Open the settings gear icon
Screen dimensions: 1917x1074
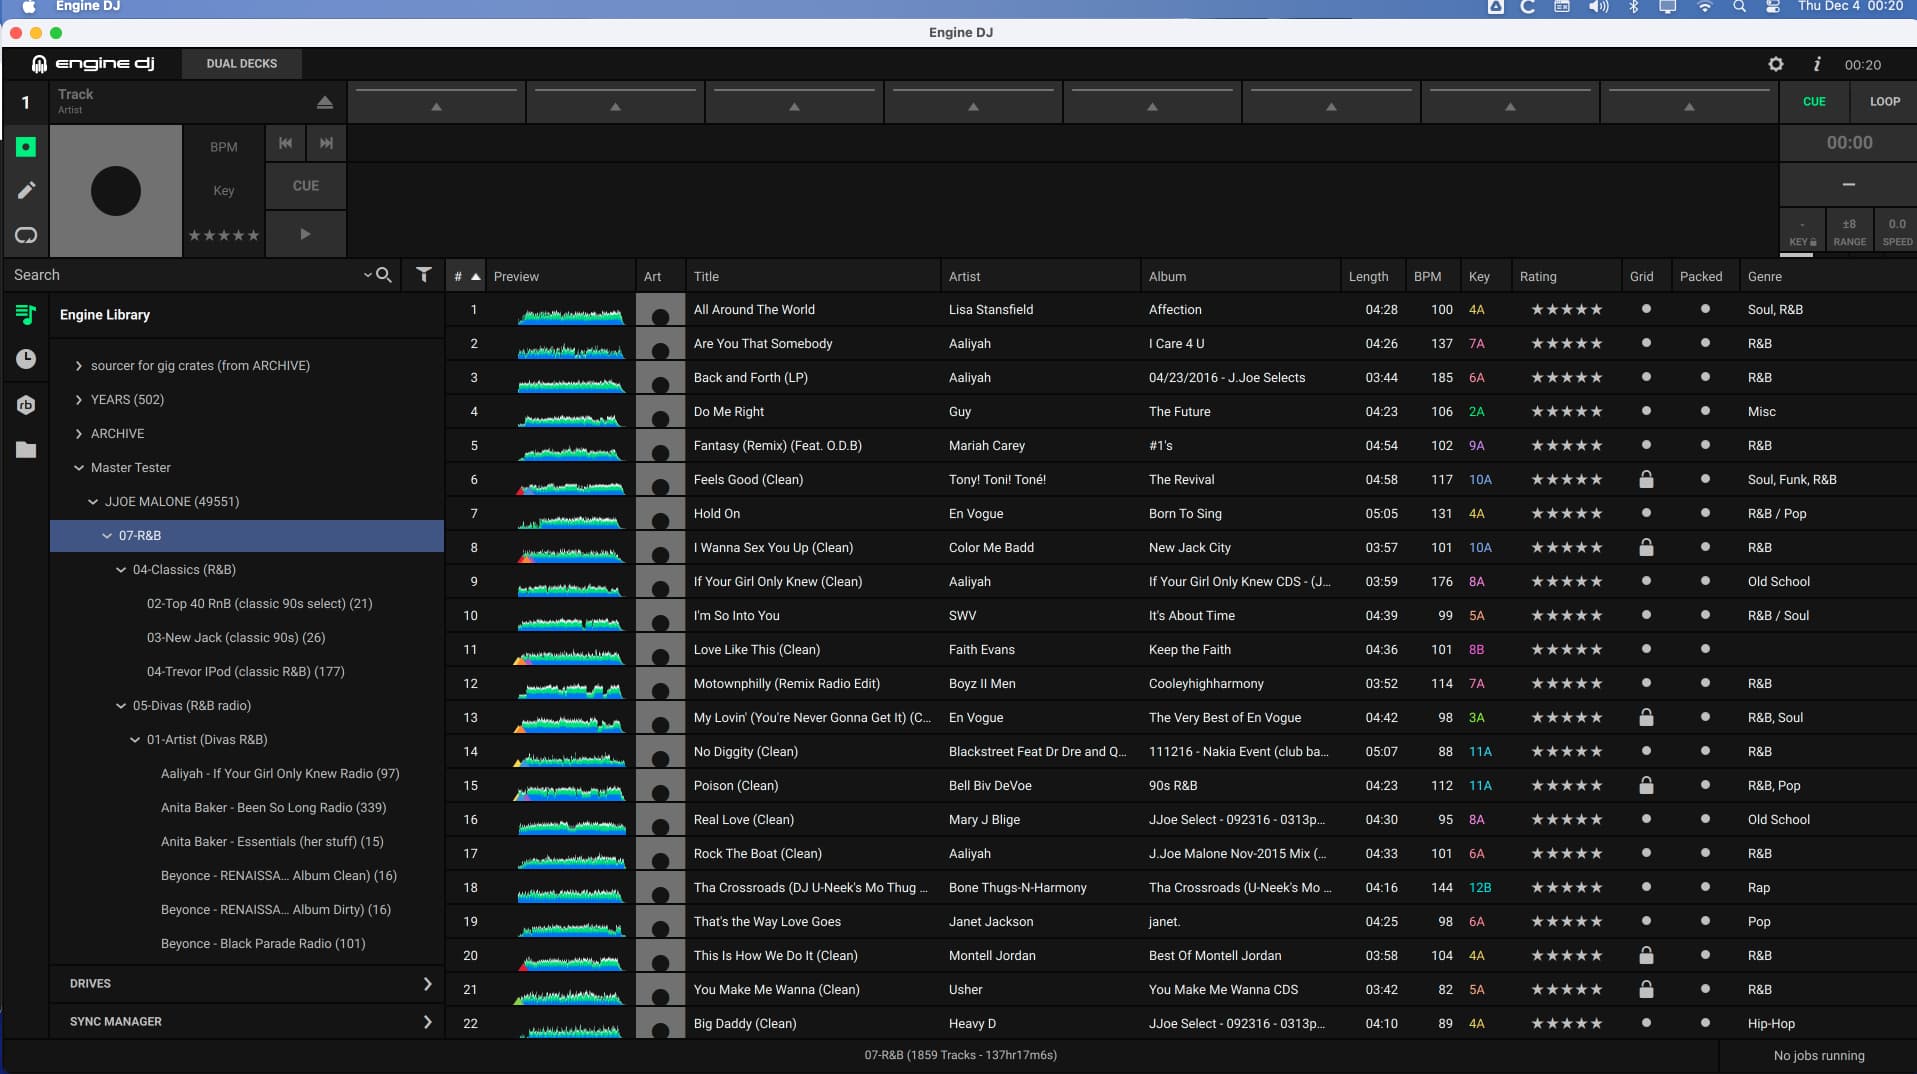click(1775, 64)
